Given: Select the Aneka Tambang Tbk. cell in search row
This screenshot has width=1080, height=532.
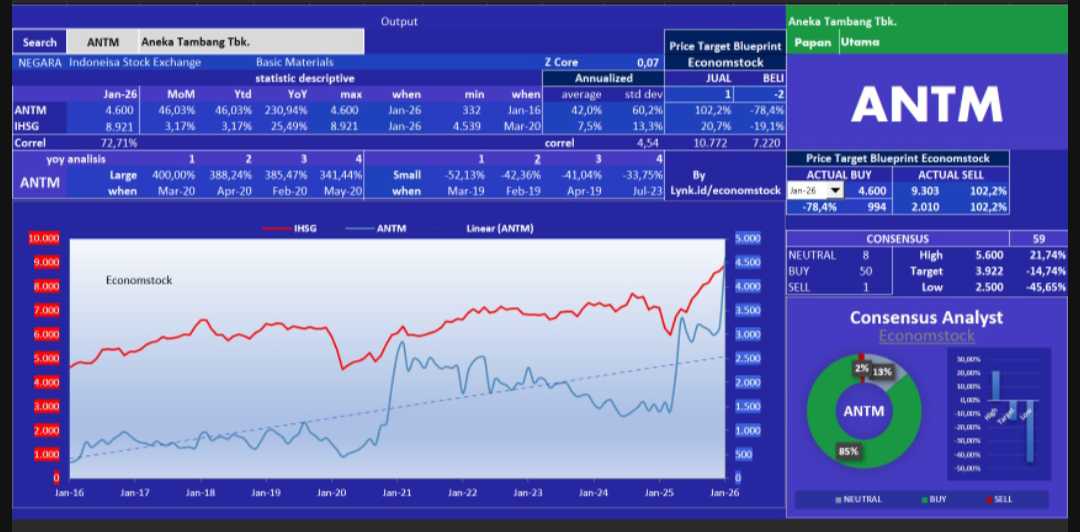Looking at the screenshot, I should pos(251,42).
